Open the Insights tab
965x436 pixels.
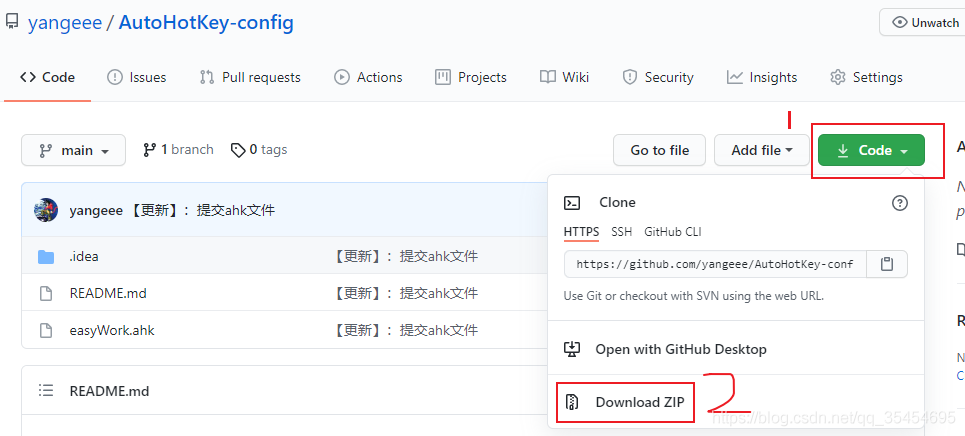pyautogui.click(x=762, y=78)
